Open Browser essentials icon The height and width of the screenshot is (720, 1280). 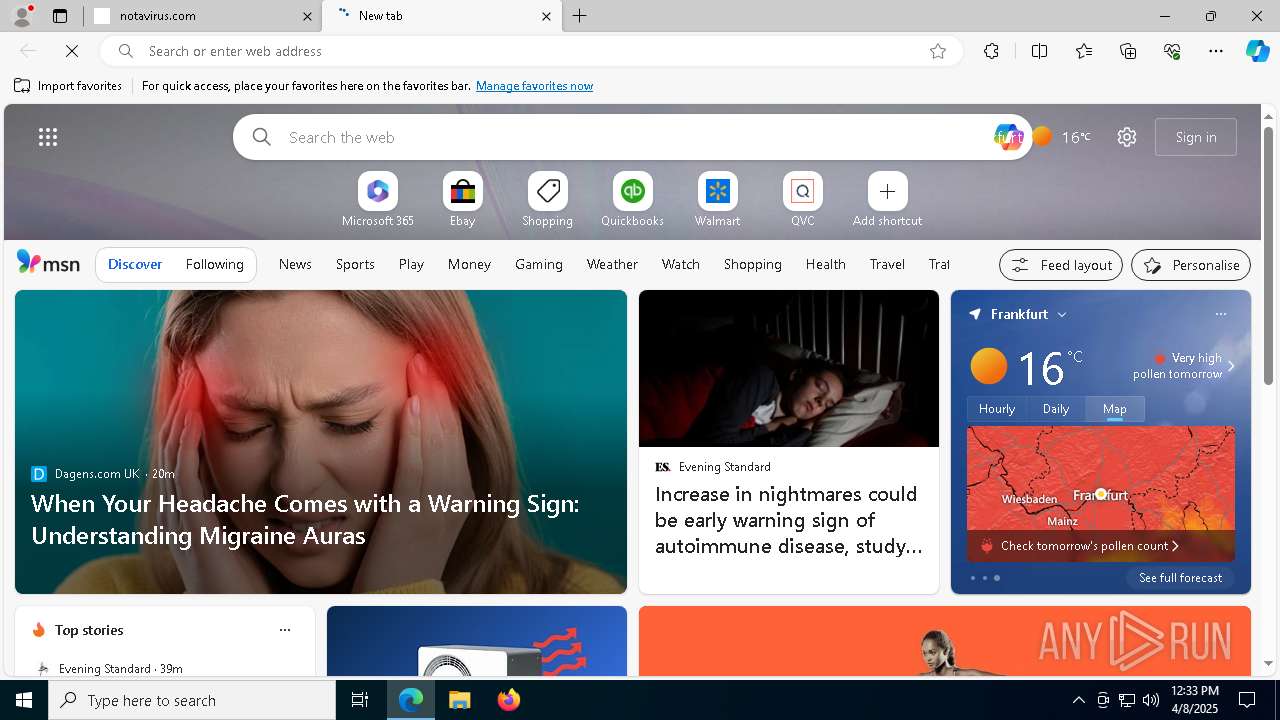[x=1173, y=51]
